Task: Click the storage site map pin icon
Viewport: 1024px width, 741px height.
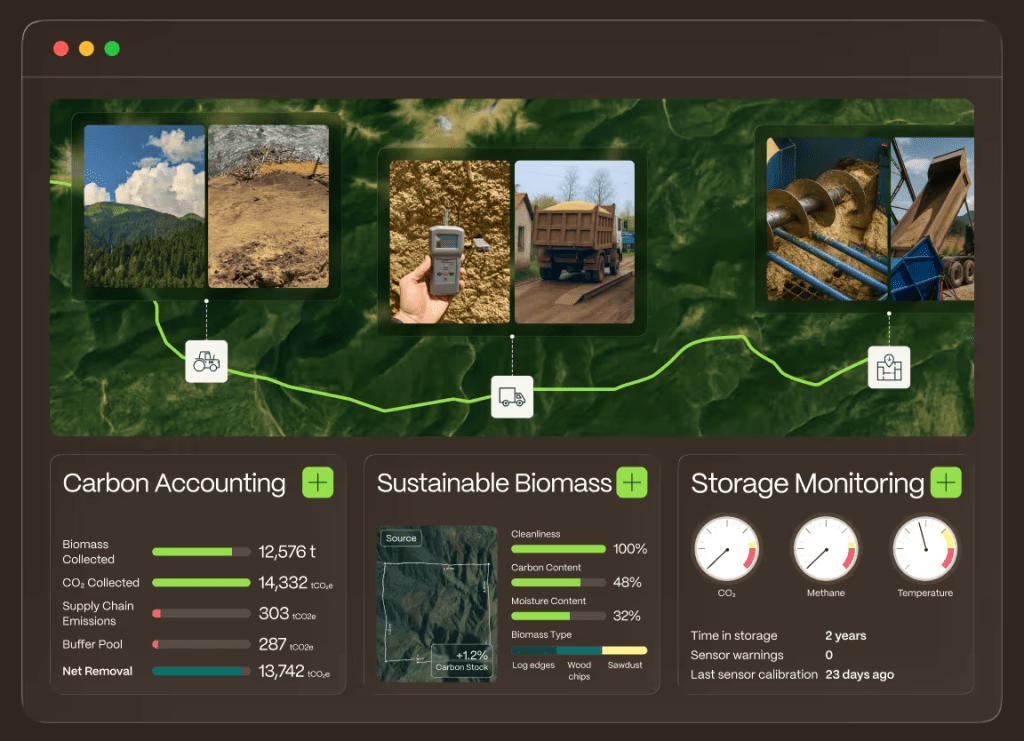Action: pos(888,367)
